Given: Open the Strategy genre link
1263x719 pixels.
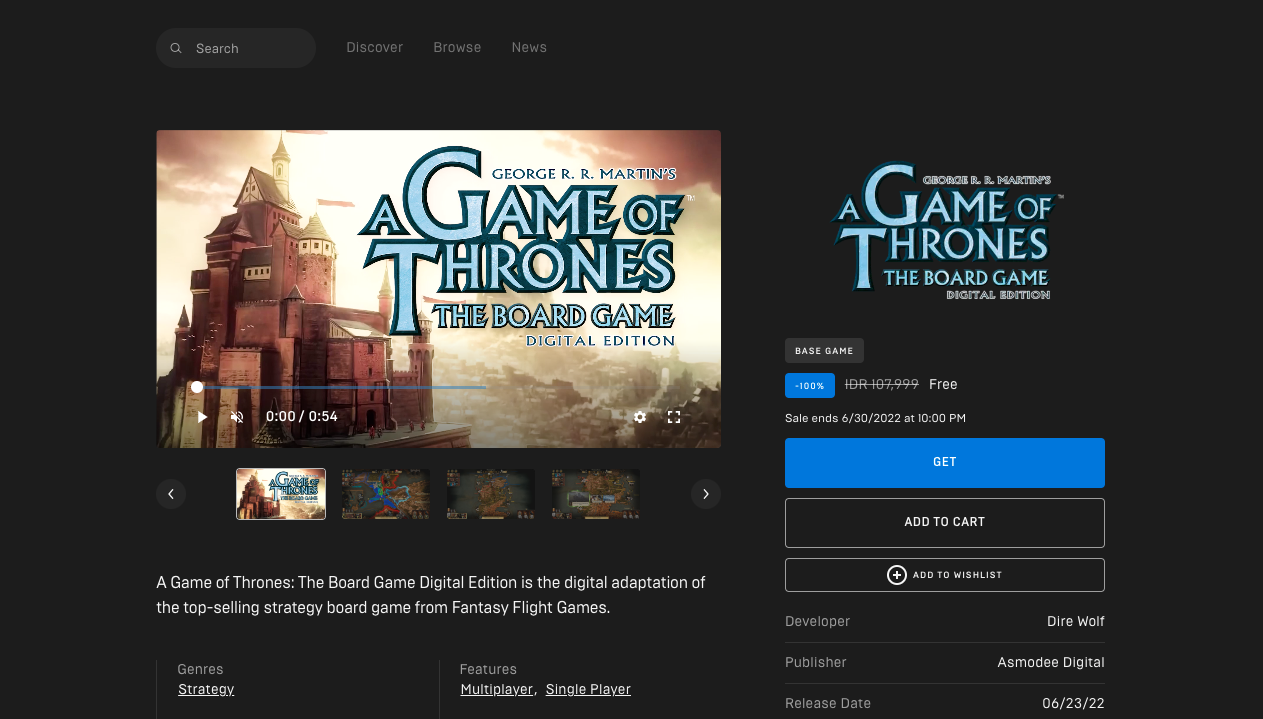Looking at the screenshot, I should point(206,689).
